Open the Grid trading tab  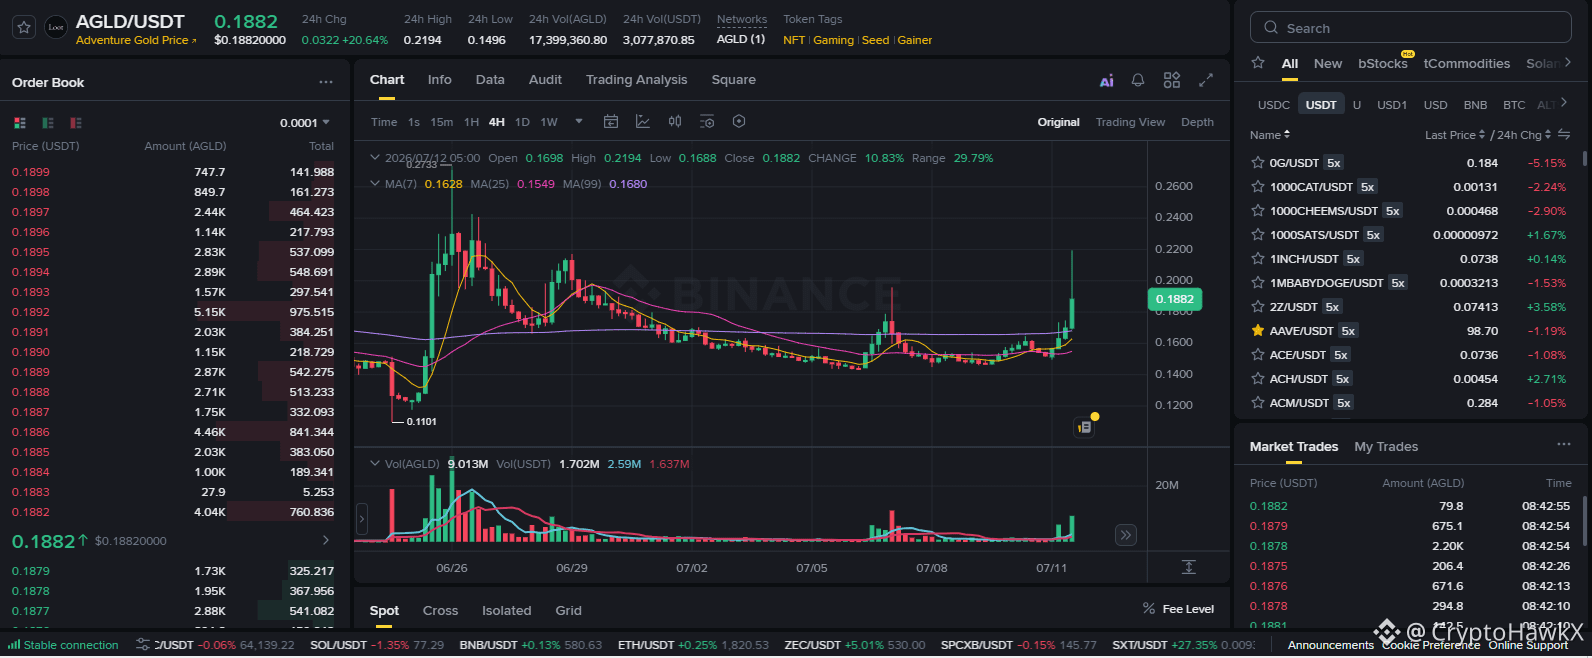(x=568, y=611)
